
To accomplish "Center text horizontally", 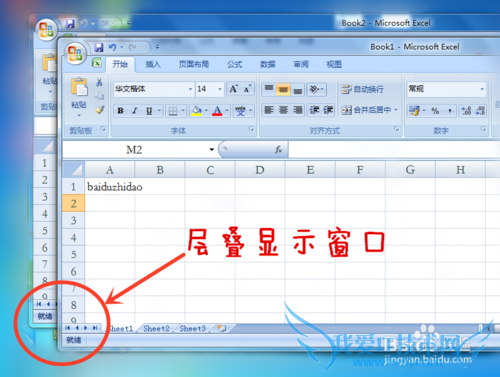I will (283, 110).
